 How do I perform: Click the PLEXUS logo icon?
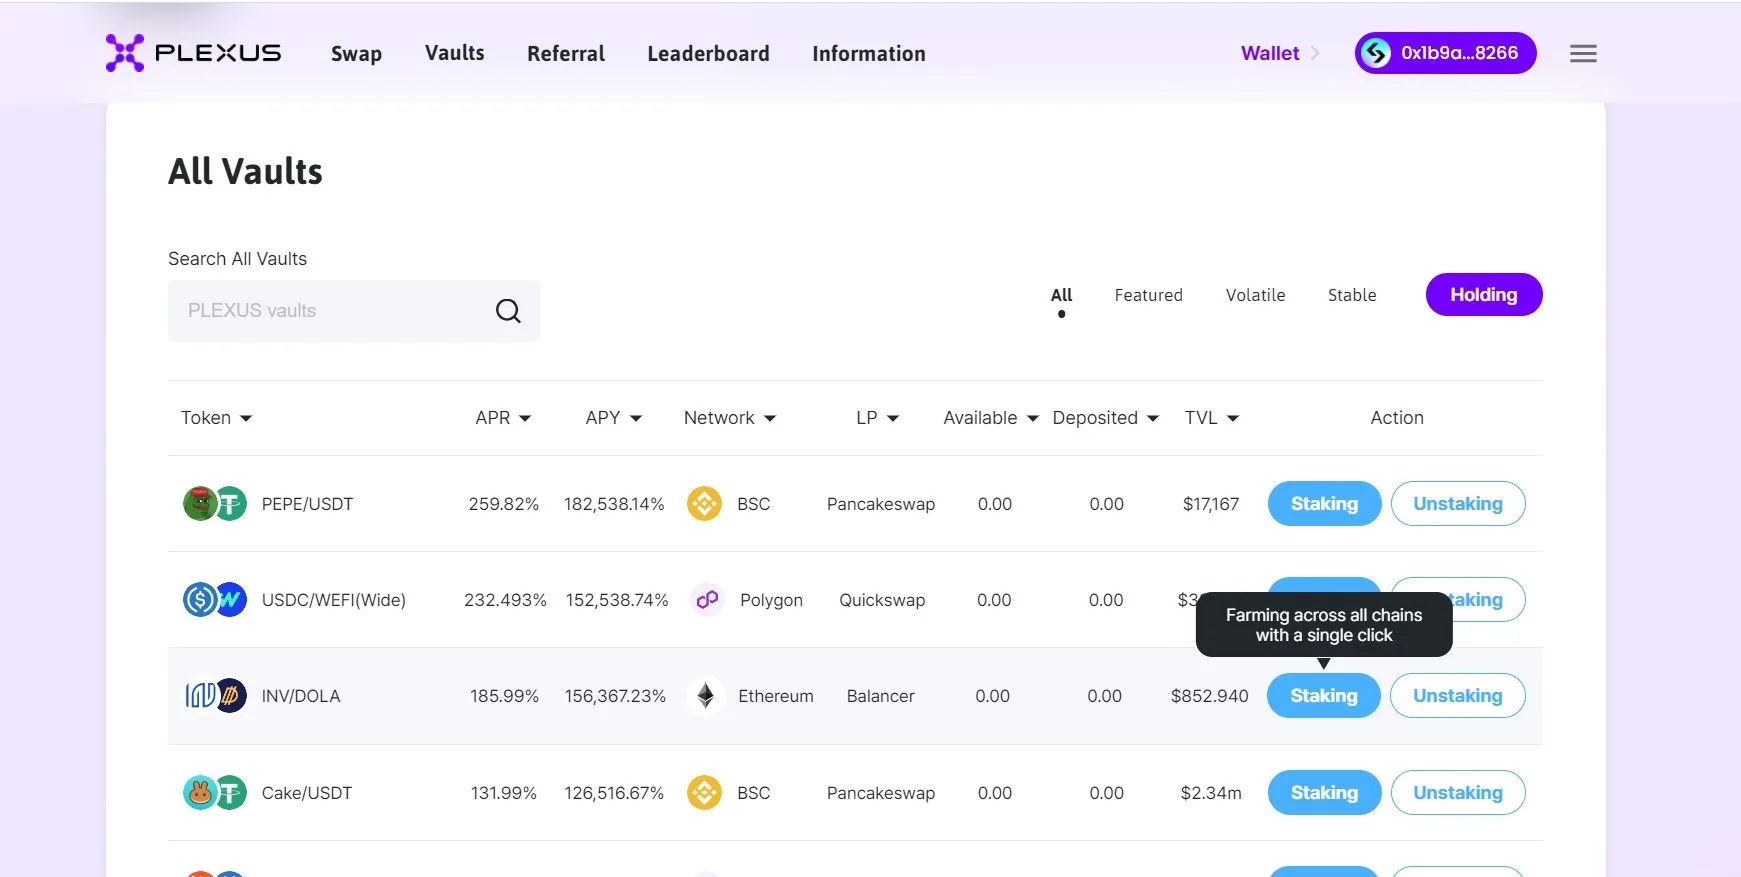coord(125,53)
